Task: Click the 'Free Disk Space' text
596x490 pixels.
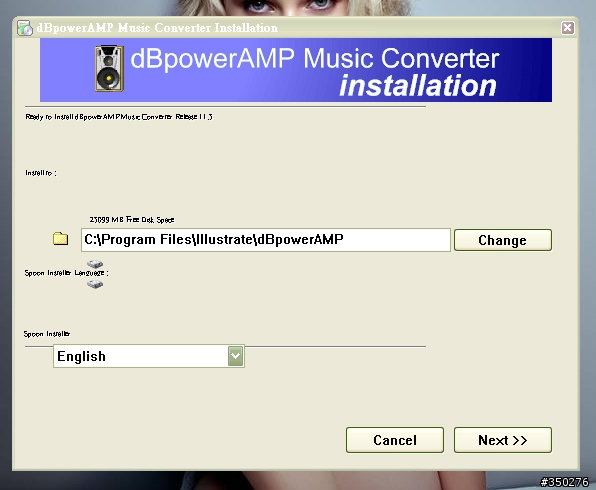Action: click(x=132, y=220)
